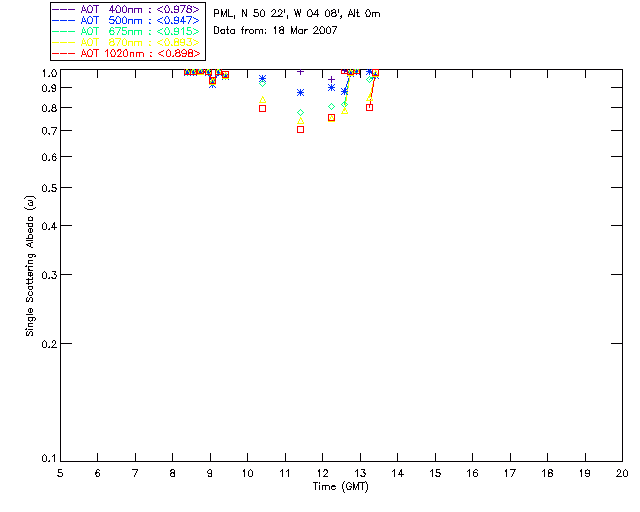Click the hour 7 label on time axis
Image resolution: width=640 pixels, height=512 pixels.
pyautogui.click(x=135, y=473)
